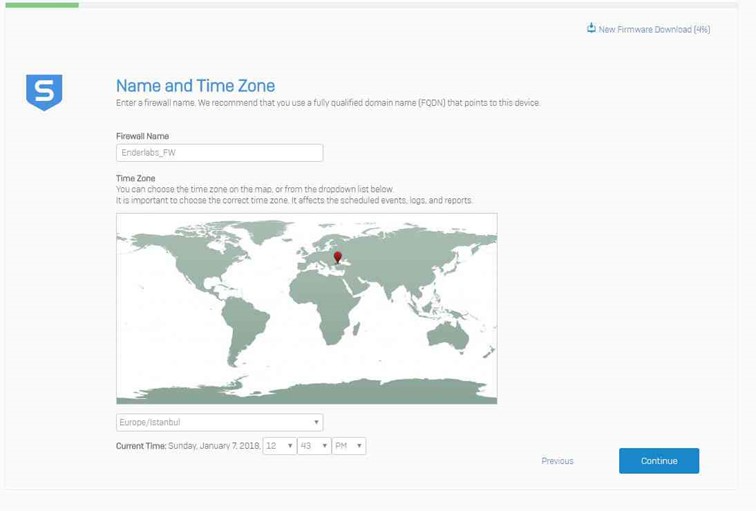Click the green setup progress bar at top
The height and width of the screenshot is (511, 756).
40,4
